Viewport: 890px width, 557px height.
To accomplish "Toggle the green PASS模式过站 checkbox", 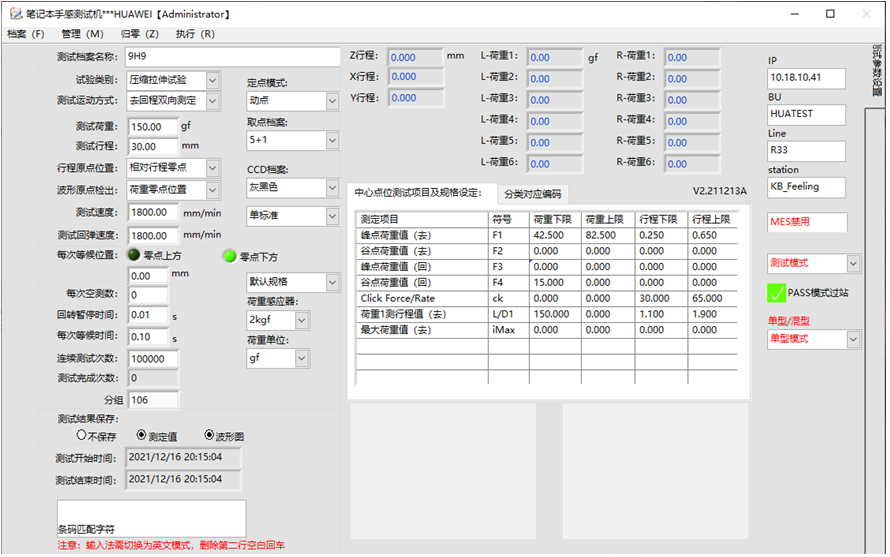I will 777,293.
